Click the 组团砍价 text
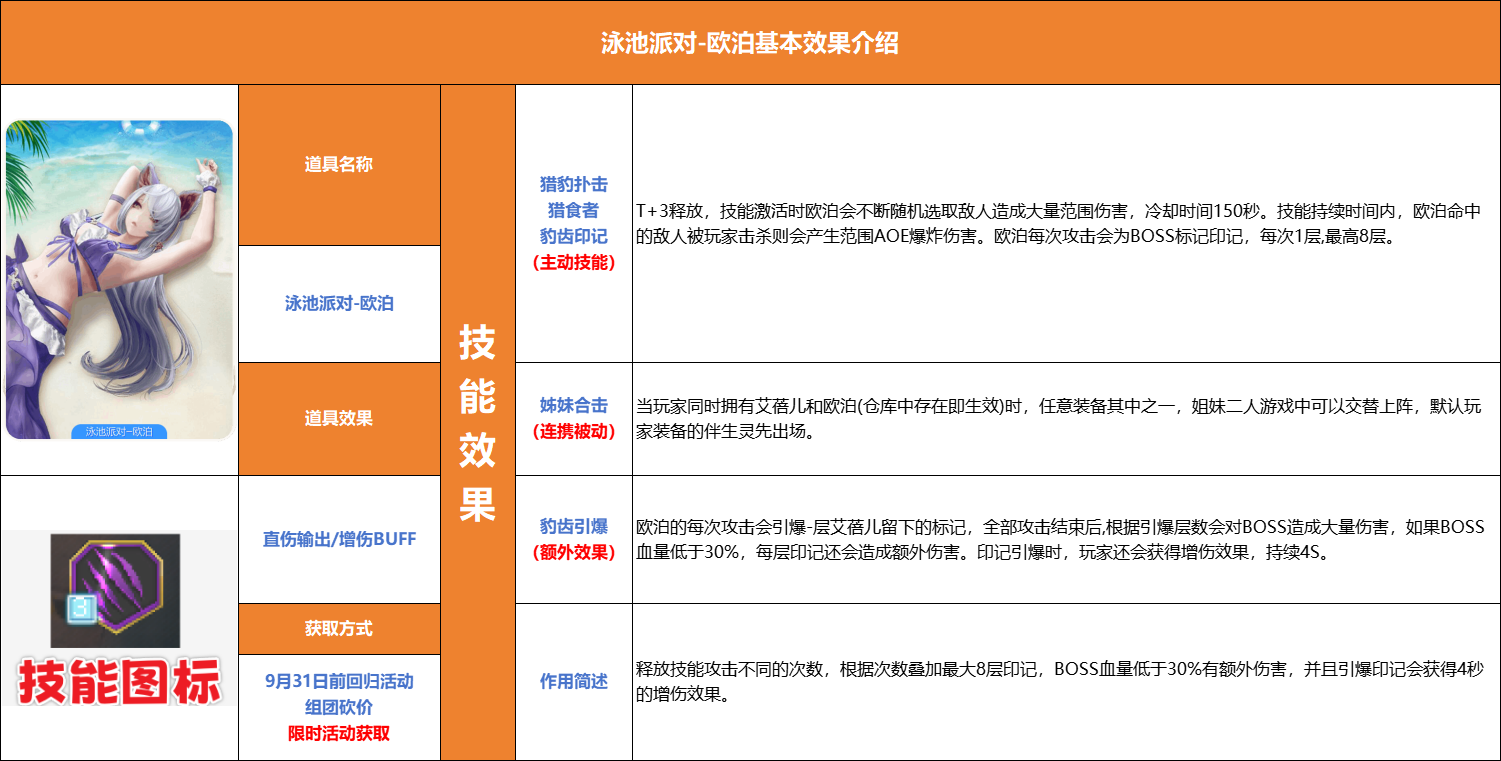The height and width of the screenshot is (761, 1501). (339, 707)
